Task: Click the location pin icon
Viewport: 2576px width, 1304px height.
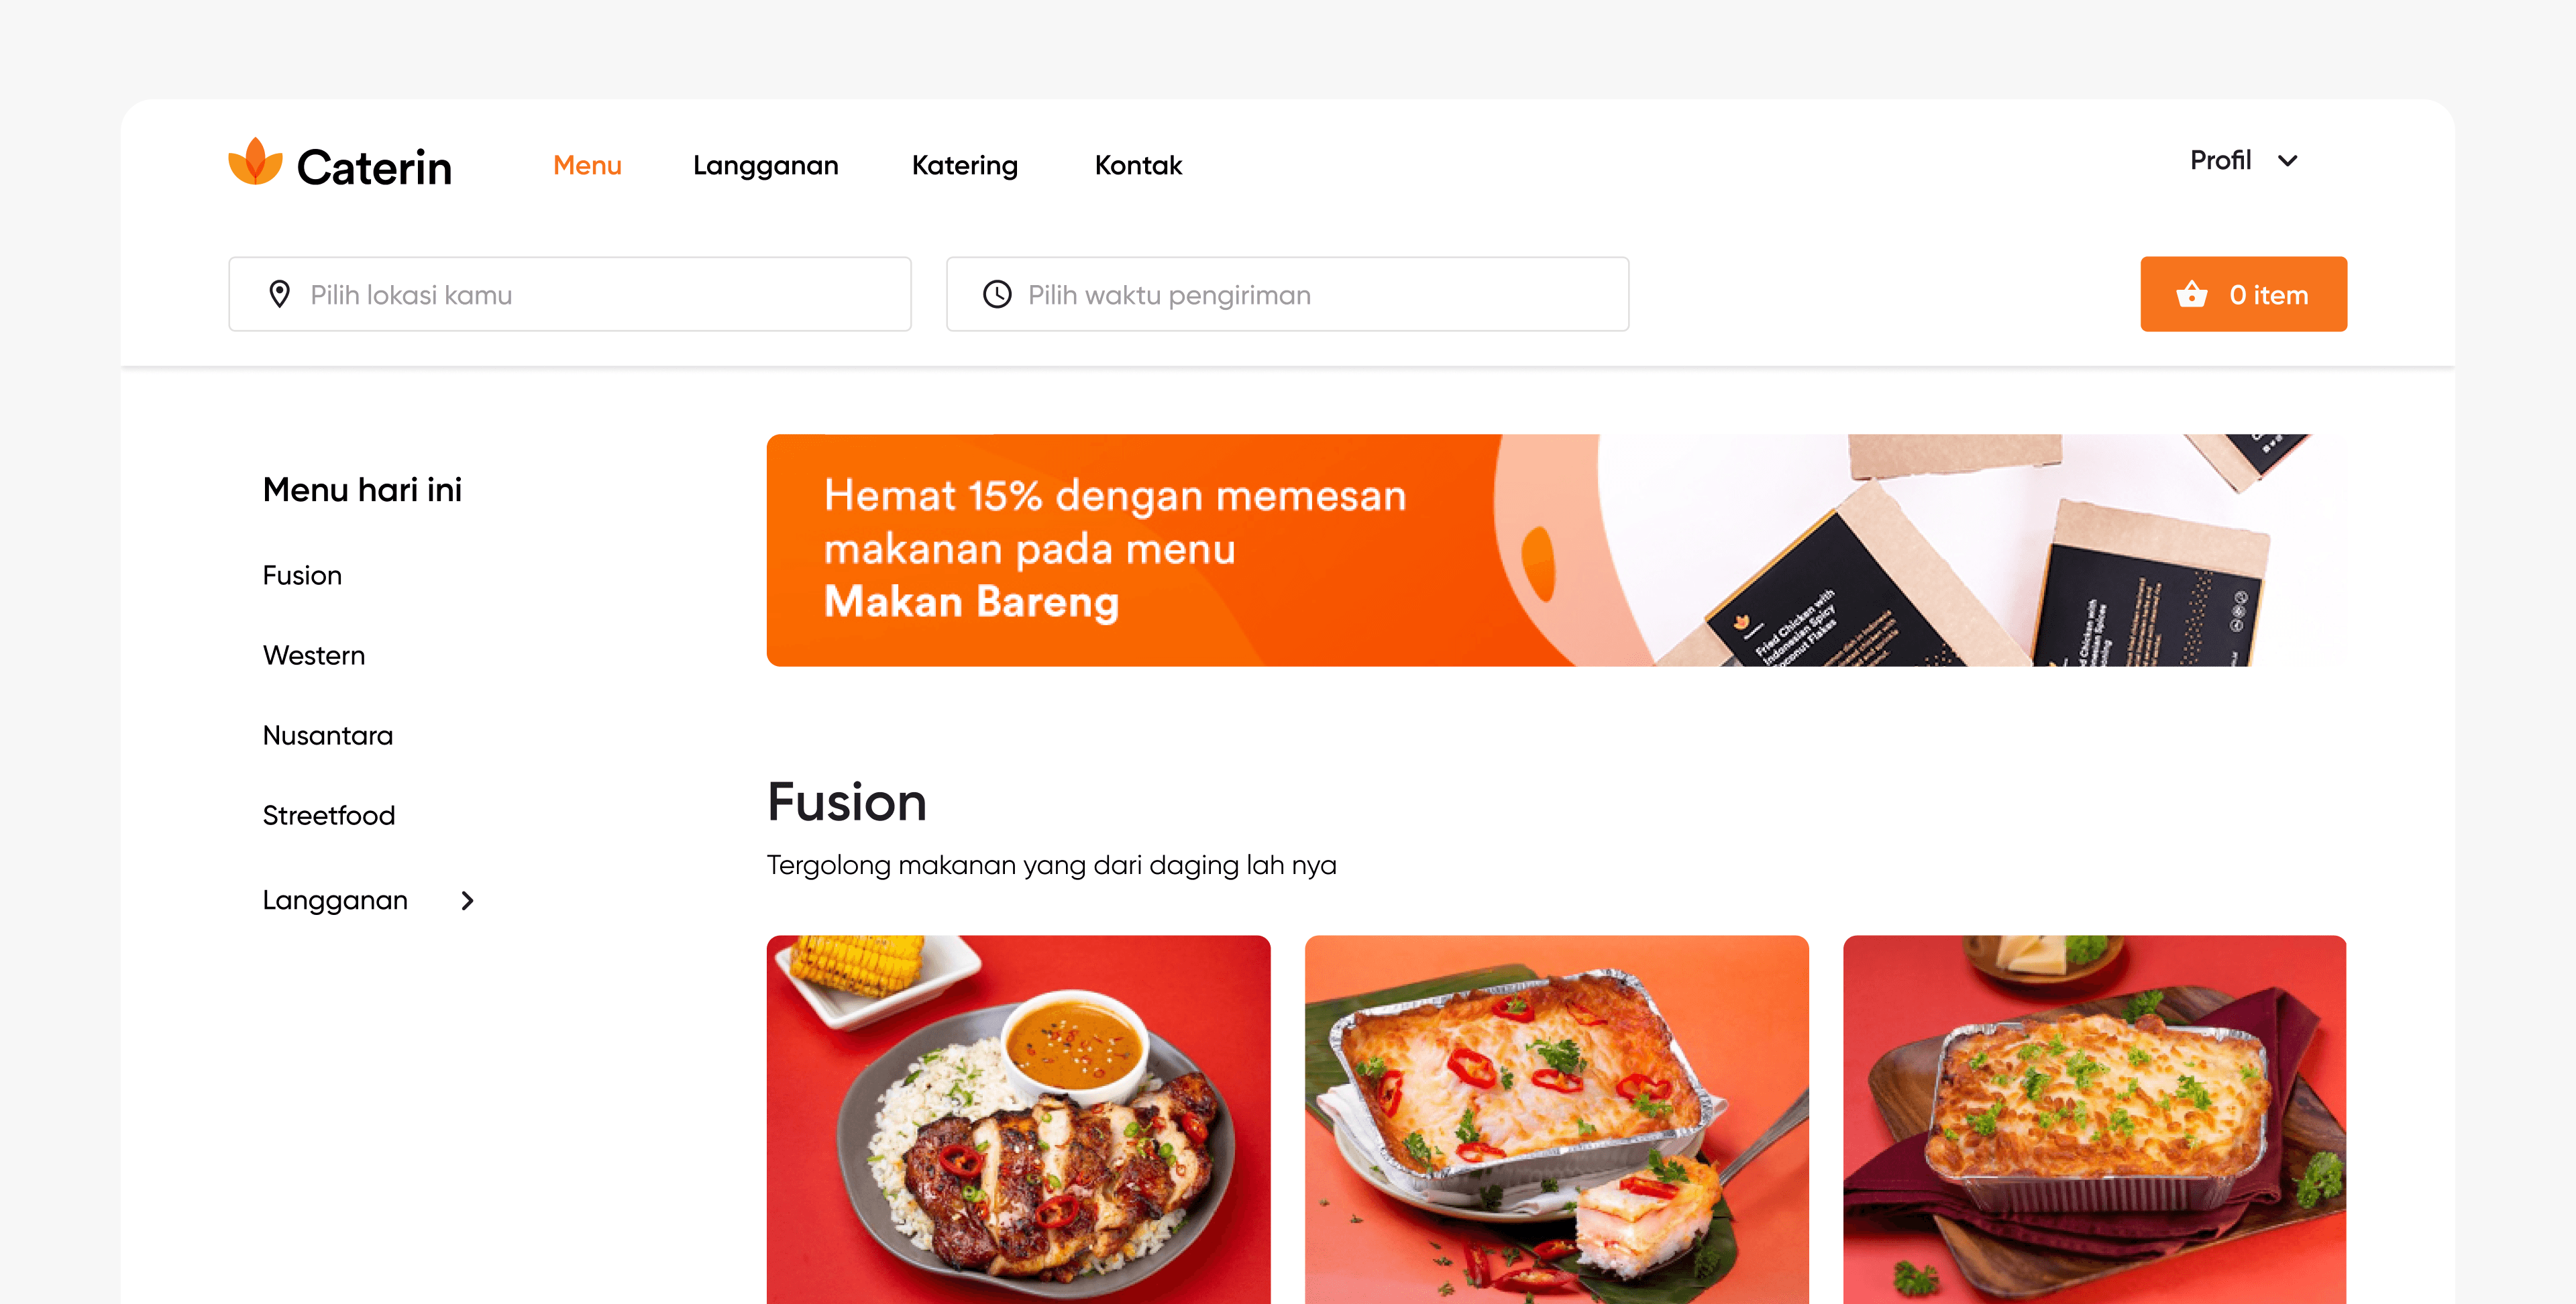Action: [x=280, y=294]
